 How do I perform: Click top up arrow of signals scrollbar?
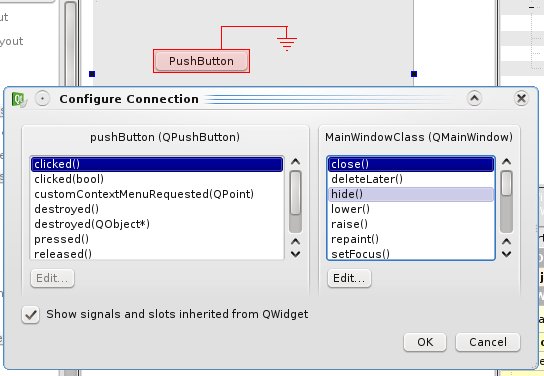(x=295, y=162)
